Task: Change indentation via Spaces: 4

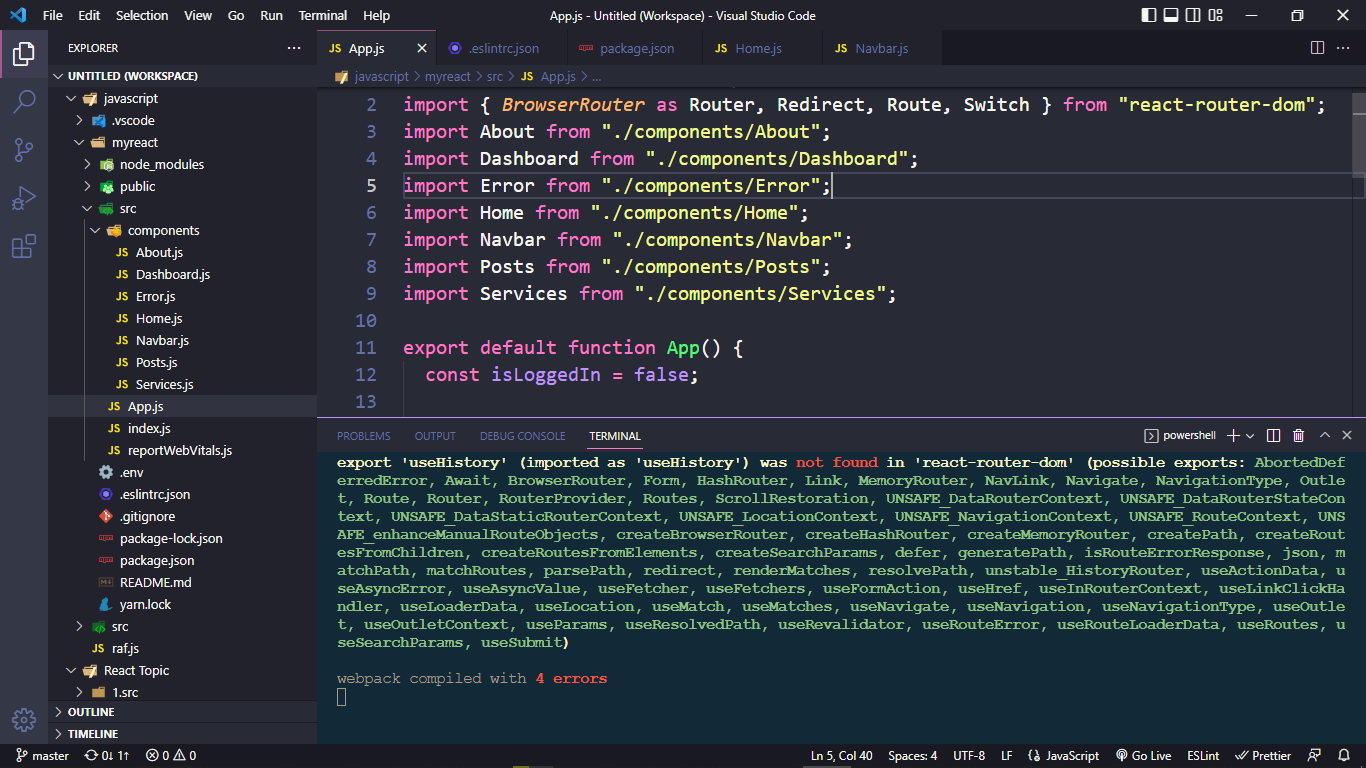Action: 913,756
